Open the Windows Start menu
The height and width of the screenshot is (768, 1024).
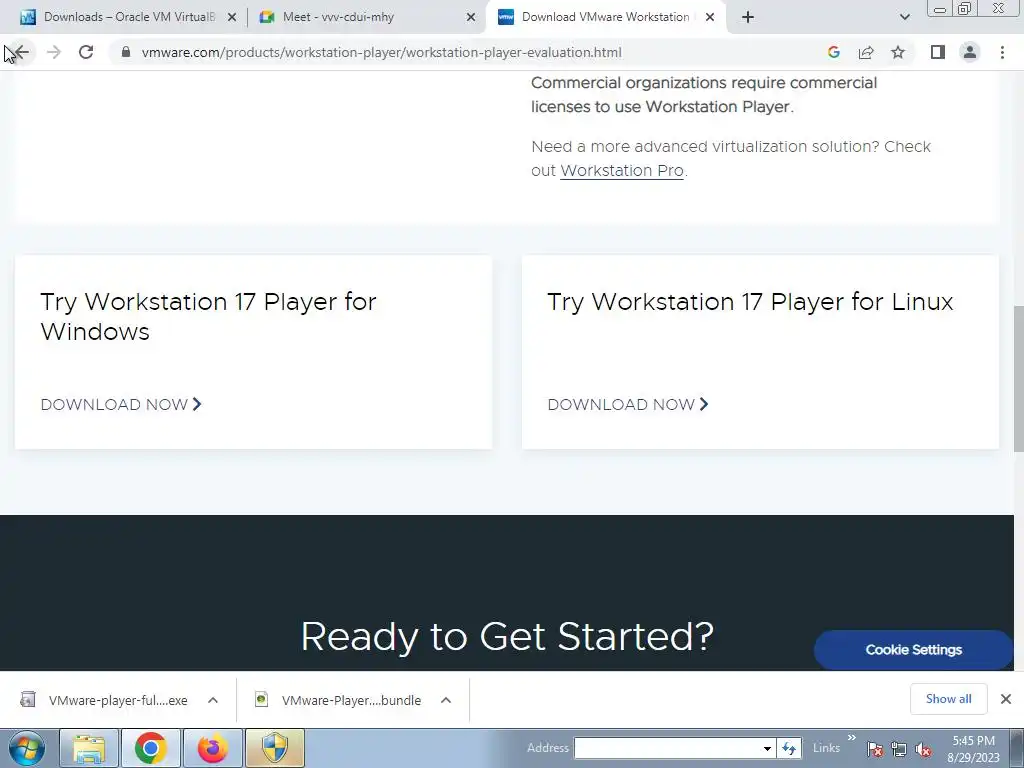[27, 748]
